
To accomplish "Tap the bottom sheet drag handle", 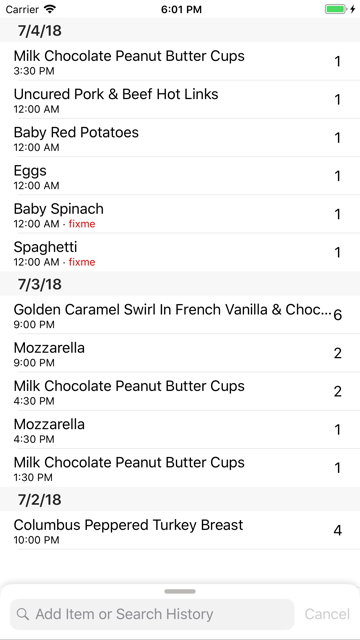I will point(180,591).
